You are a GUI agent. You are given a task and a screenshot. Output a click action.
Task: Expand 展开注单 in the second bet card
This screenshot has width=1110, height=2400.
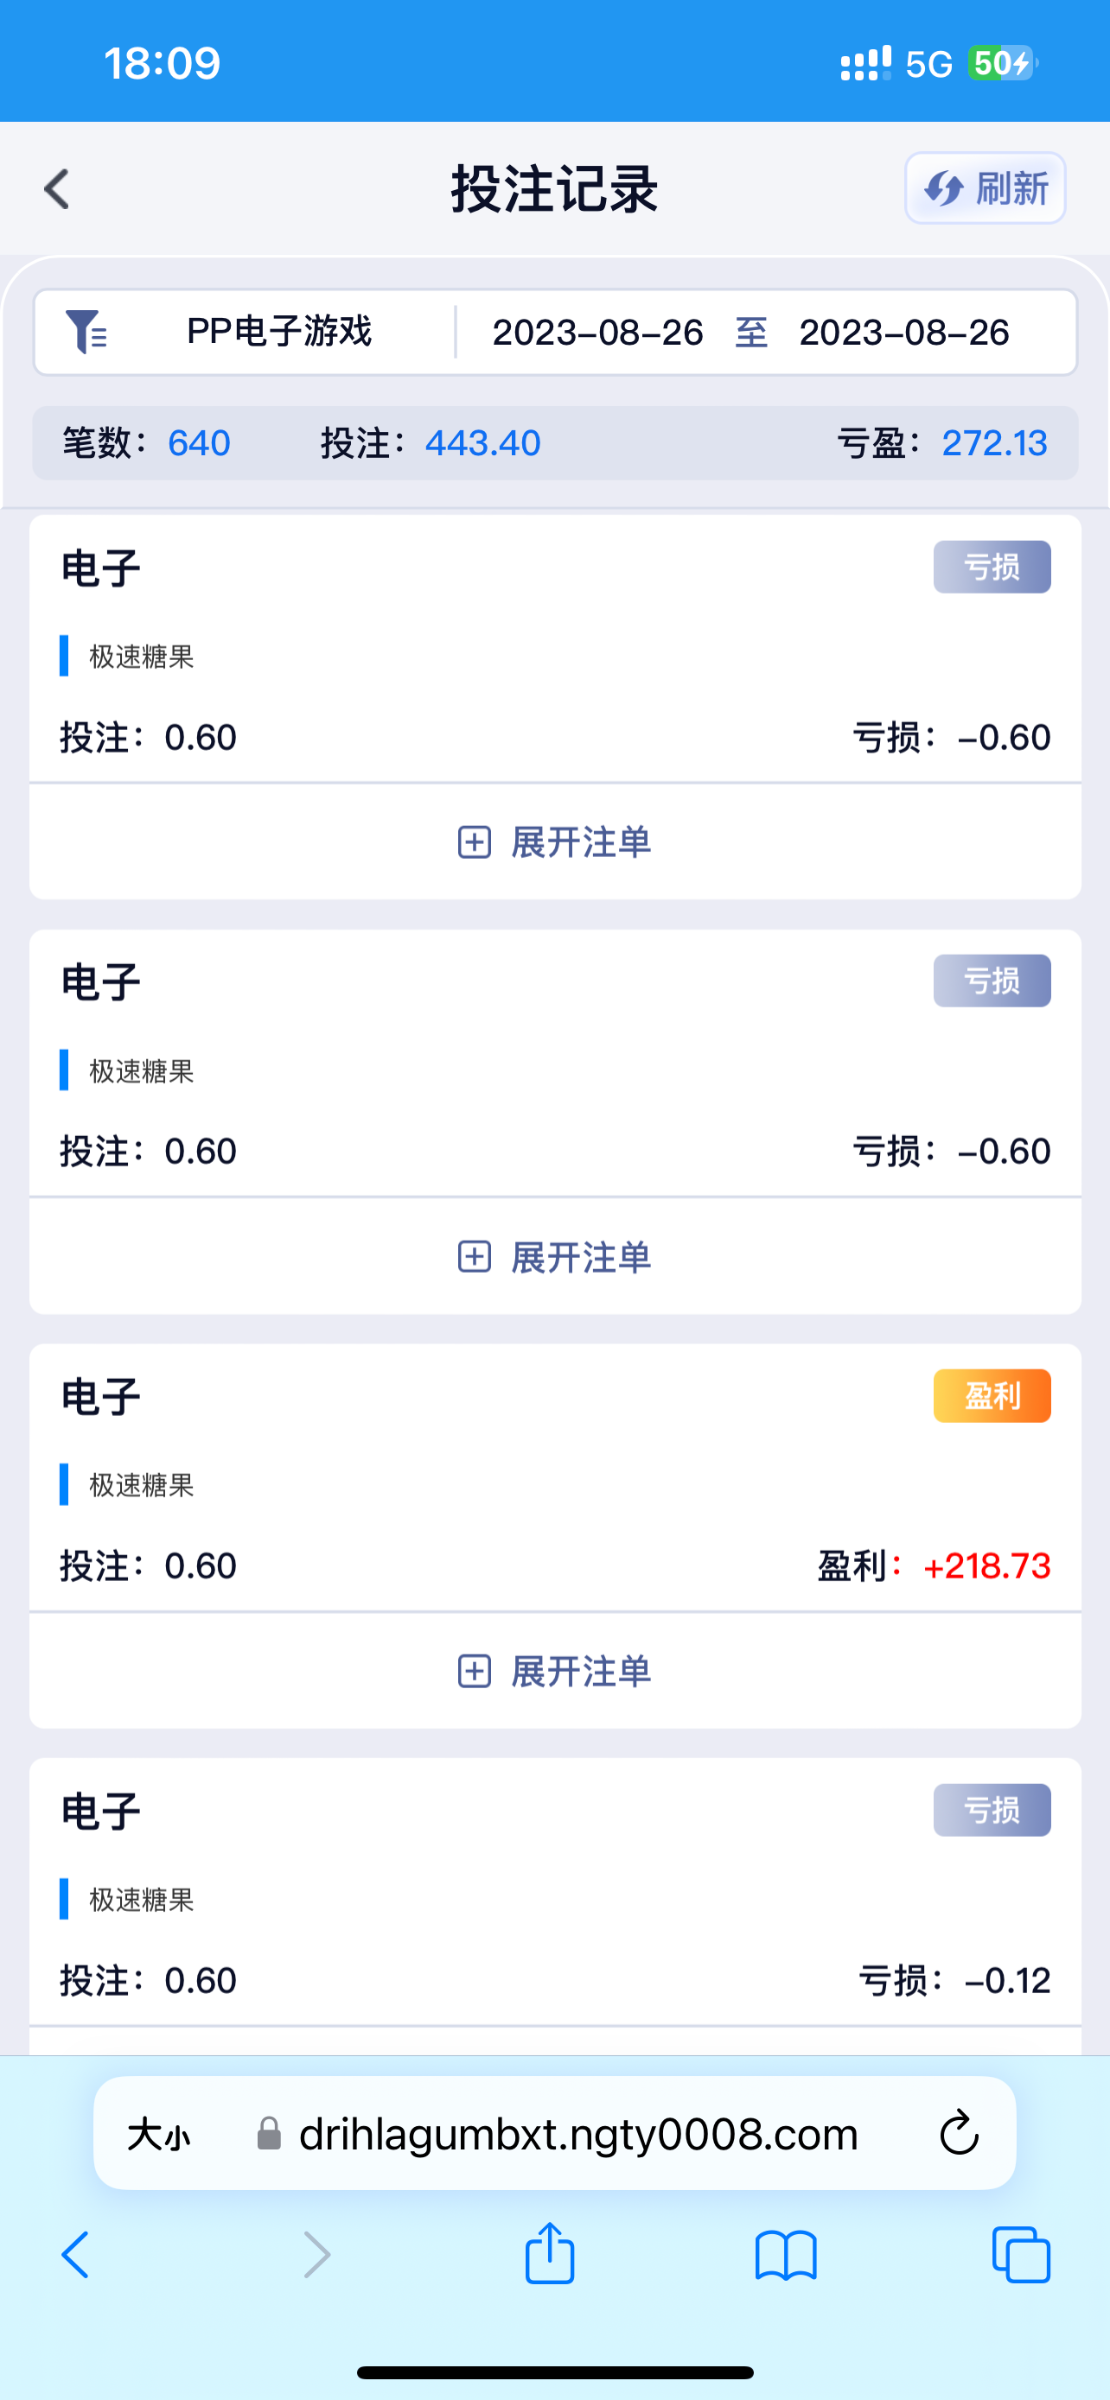(x=555, y=1257)
